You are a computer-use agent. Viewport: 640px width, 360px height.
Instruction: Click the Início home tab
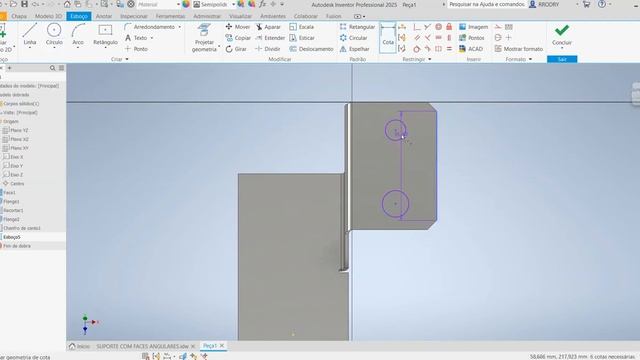80,346
